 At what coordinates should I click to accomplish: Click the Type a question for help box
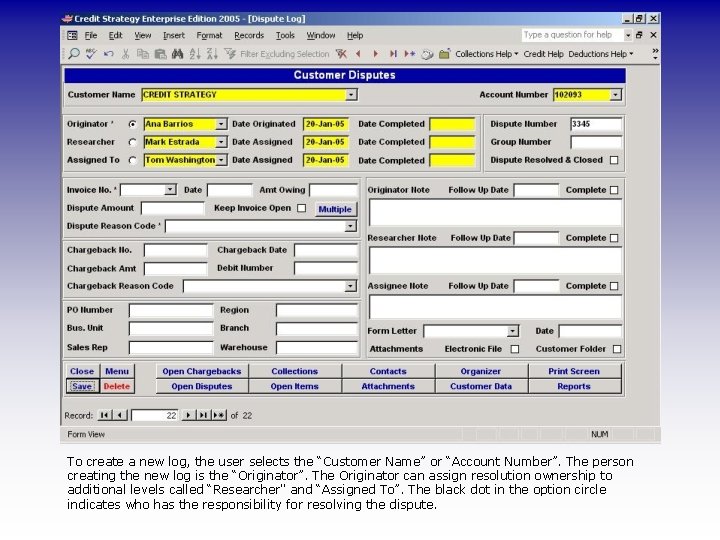point(572,35)
